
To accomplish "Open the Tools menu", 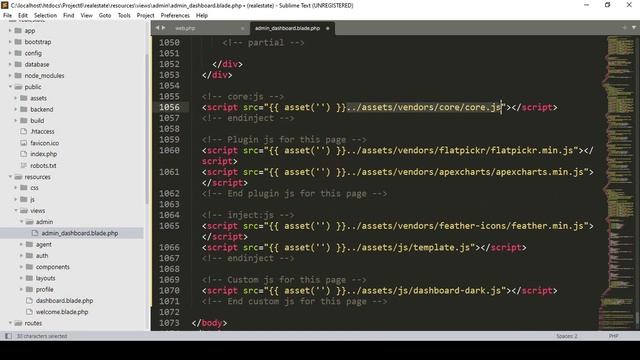I will 124,15.
